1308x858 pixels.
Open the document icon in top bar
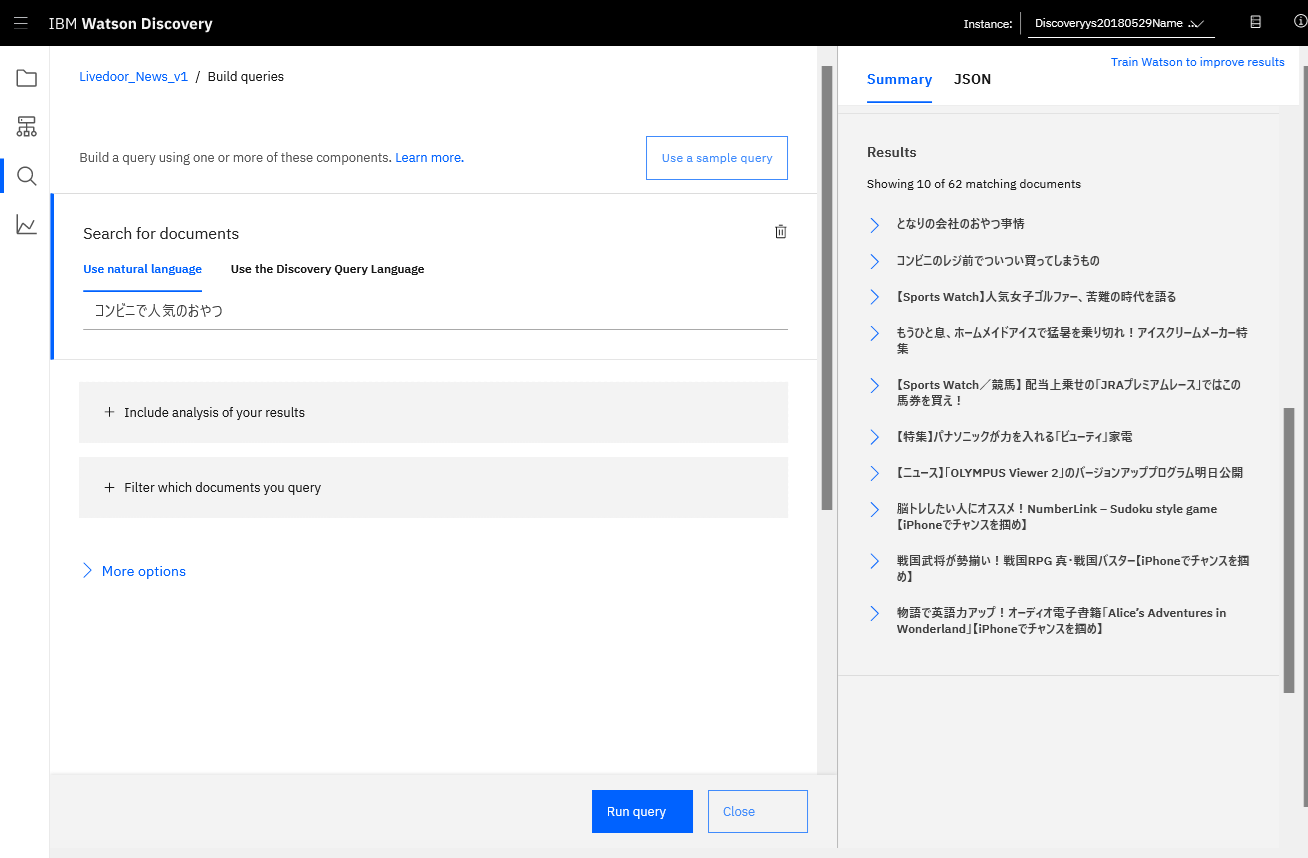tap(1255, 22)
